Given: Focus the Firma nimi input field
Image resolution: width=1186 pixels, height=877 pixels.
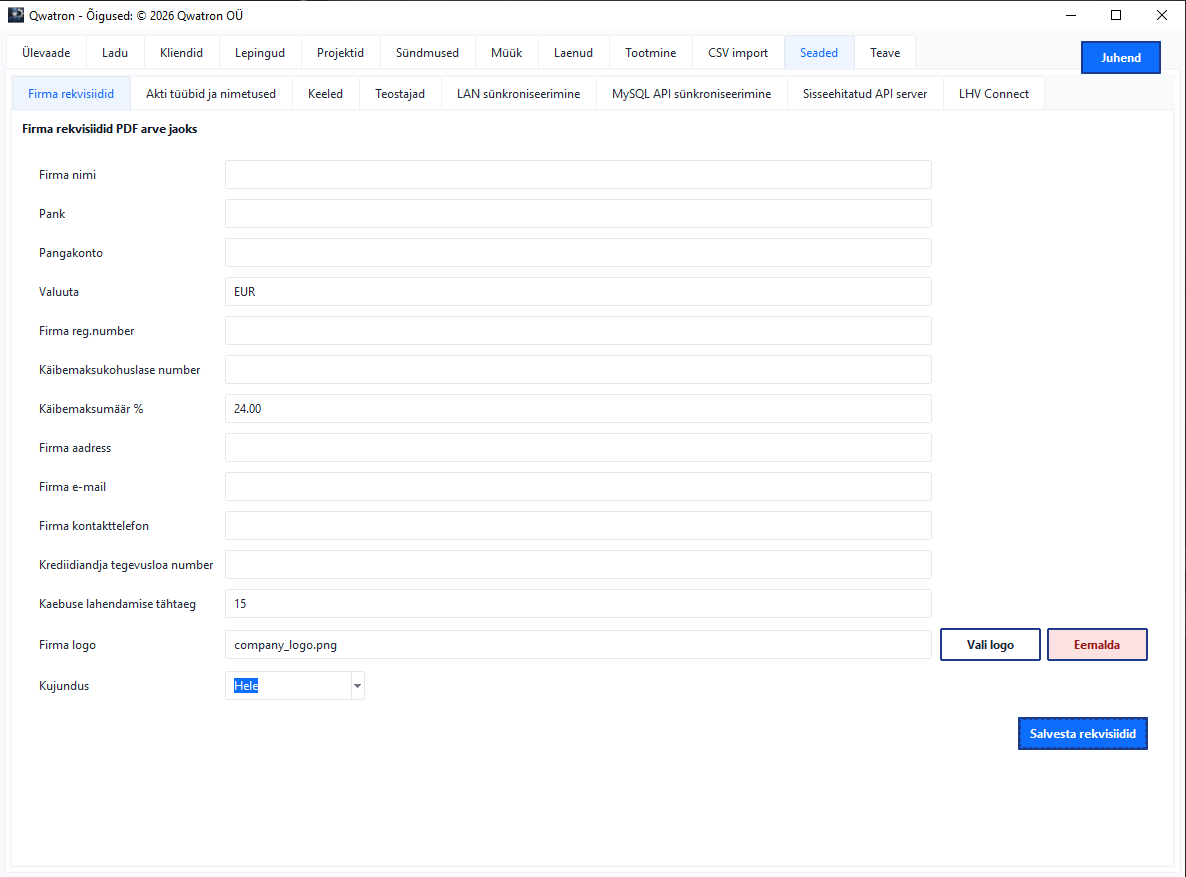Looking at the screenshot, I should coord(579,175).
